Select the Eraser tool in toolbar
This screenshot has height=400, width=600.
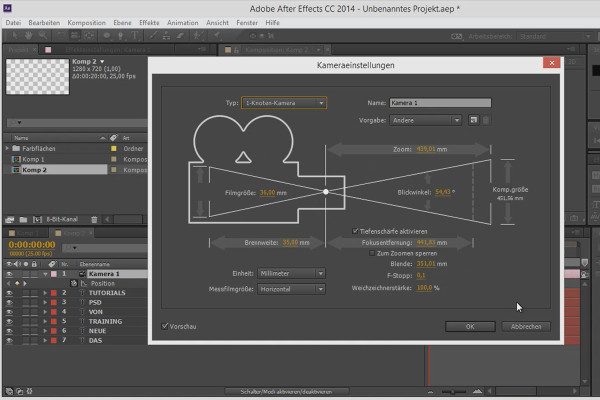pyautogui.click(x=180, y=36)
